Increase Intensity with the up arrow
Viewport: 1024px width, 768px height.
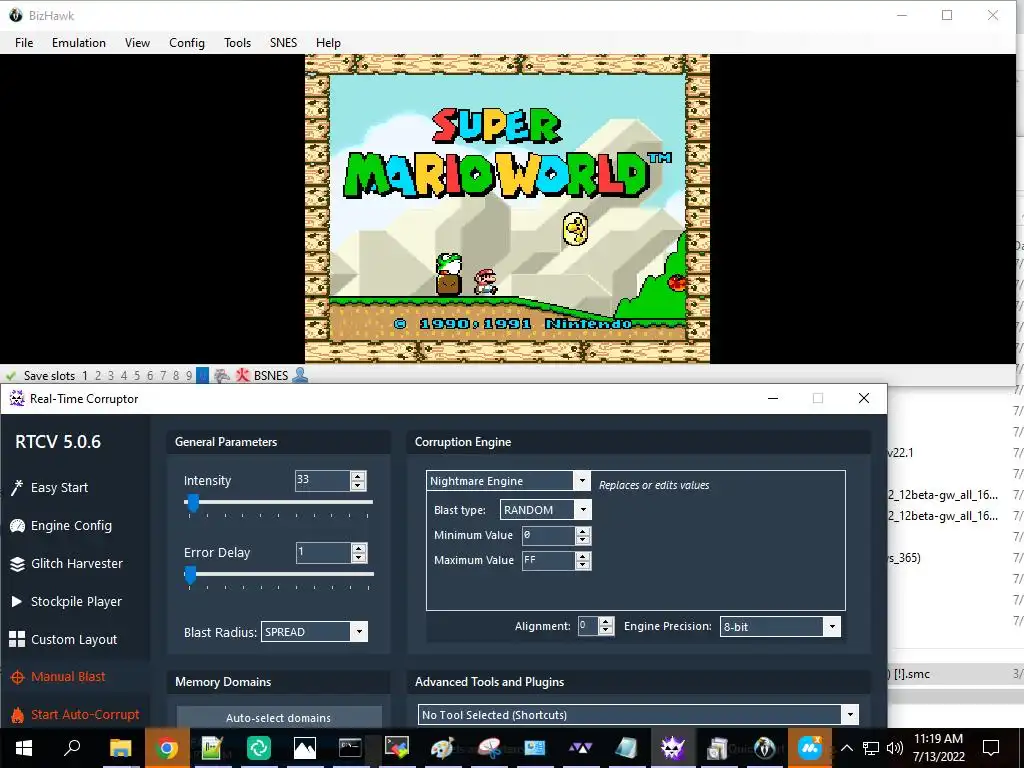[x=358, y=476]
